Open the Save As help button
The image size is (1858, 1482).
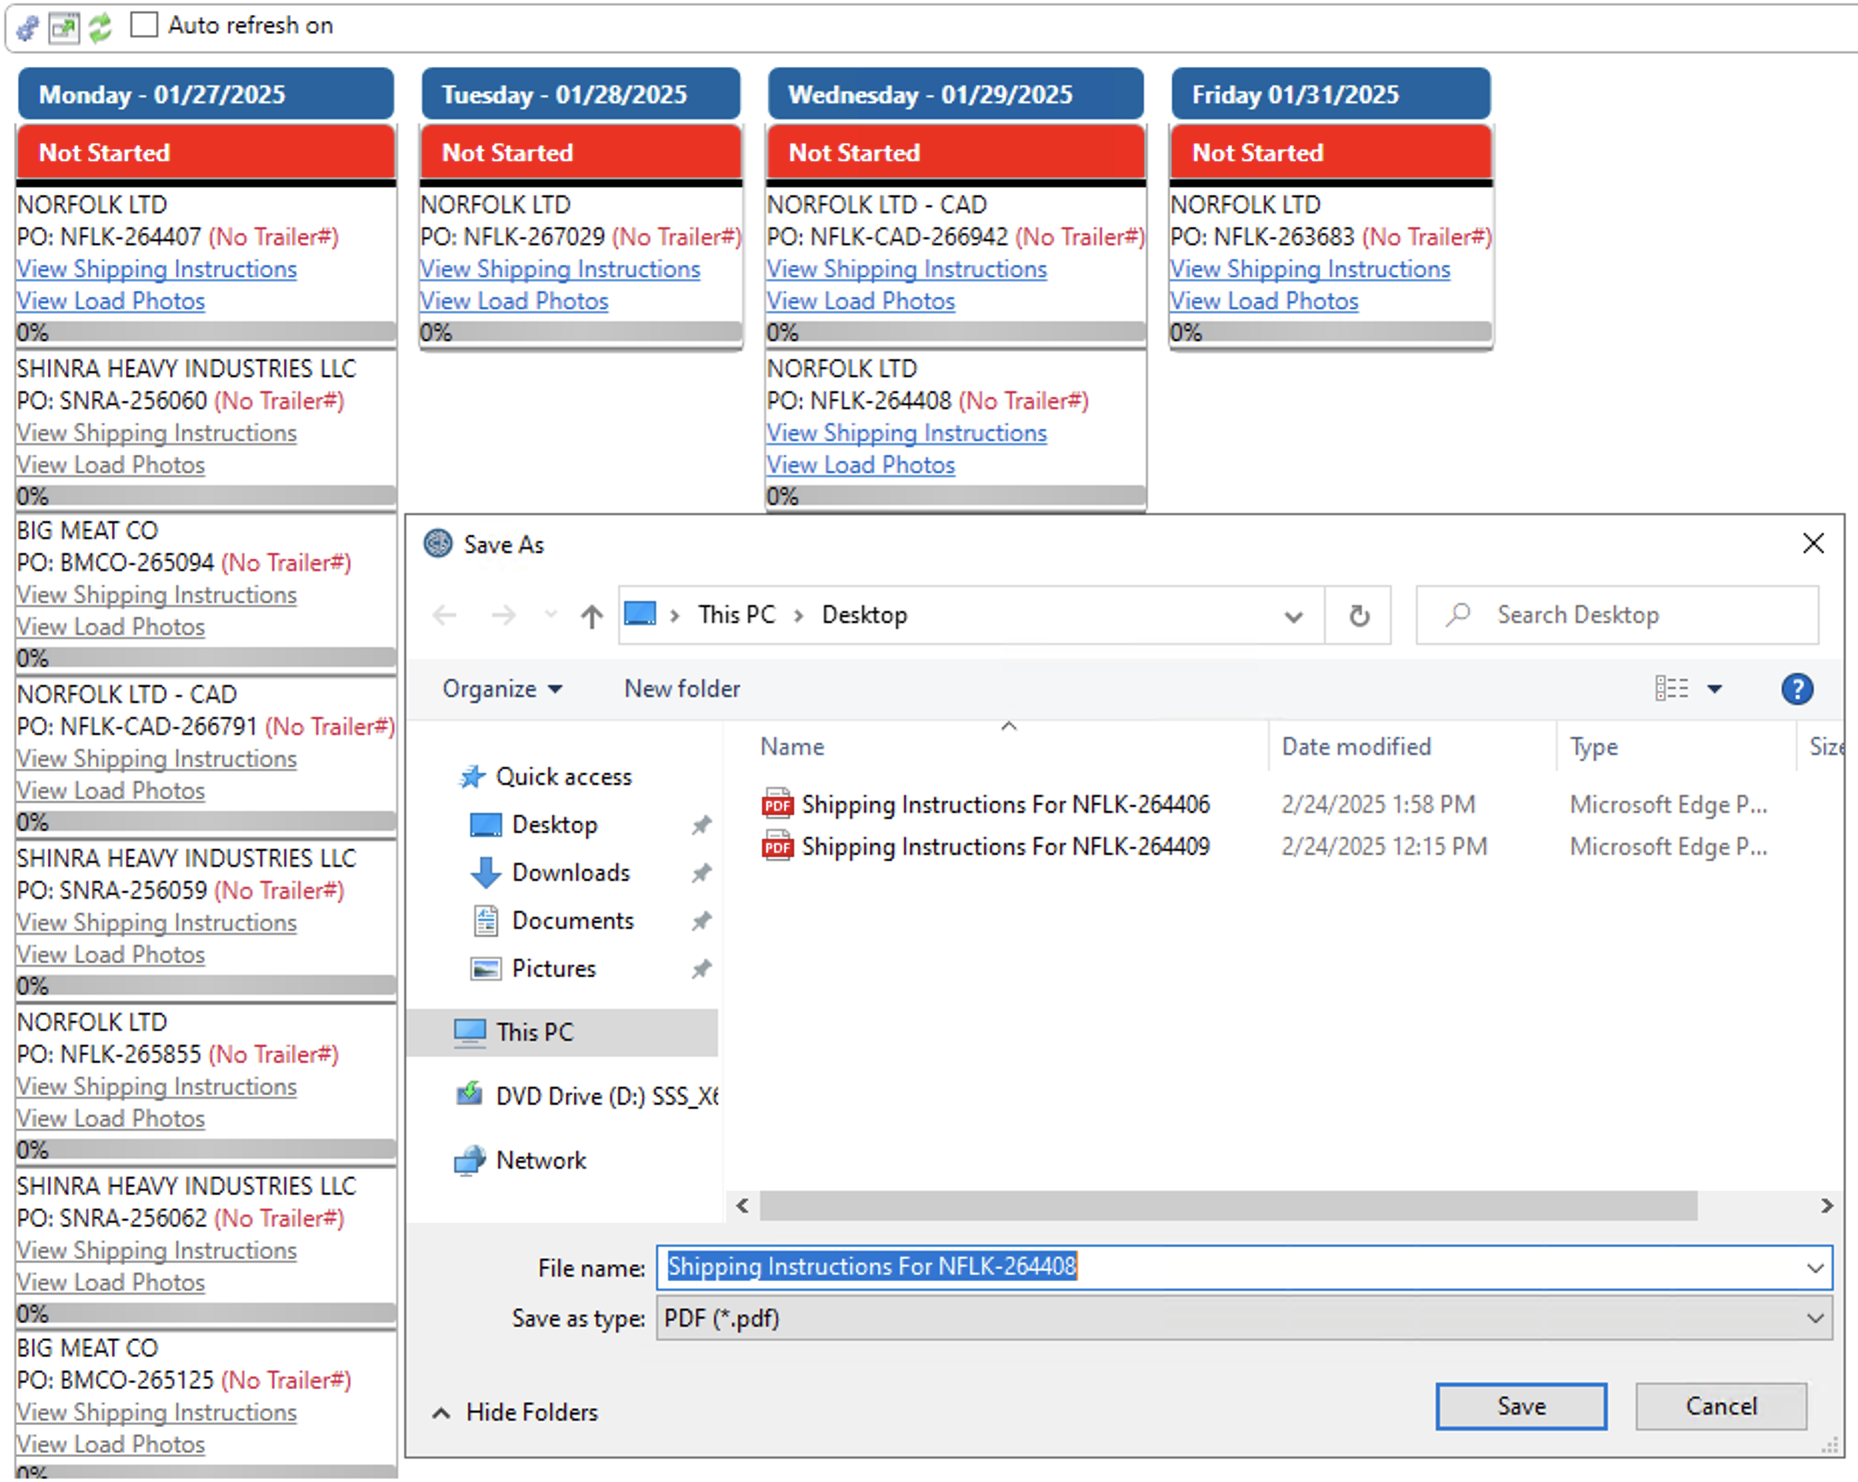[x=1796, y=689]
